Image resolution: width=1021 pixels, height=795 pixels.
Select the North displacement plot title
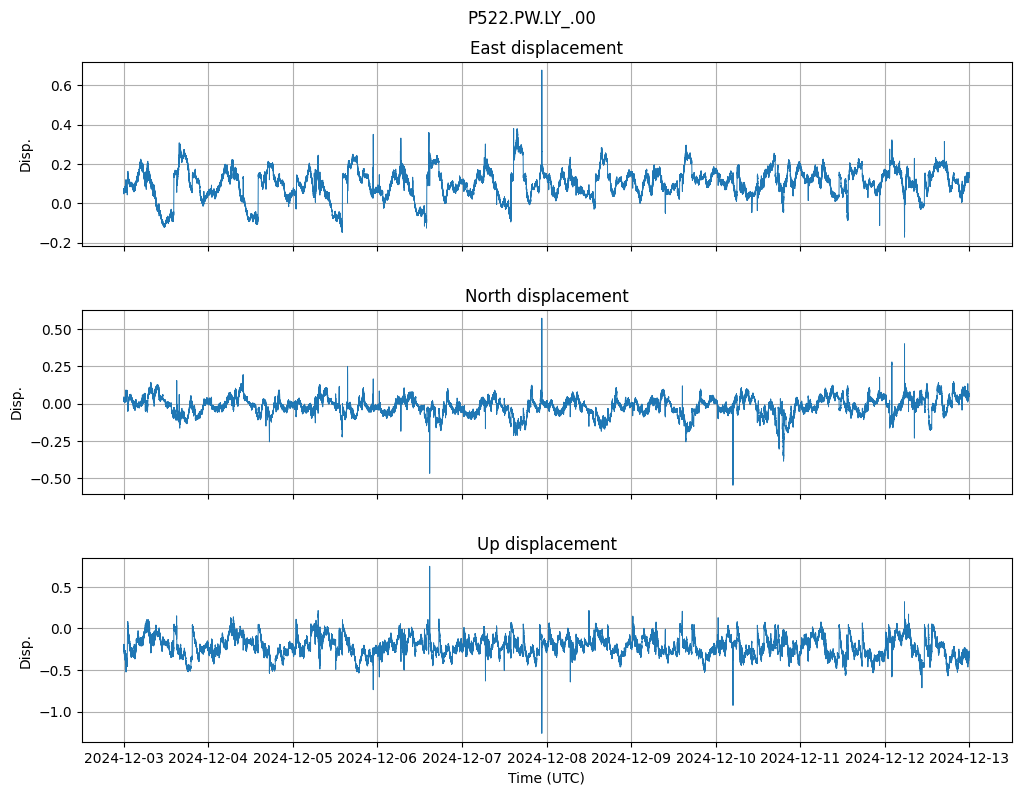pyautogui.click(x=546, y=296)
